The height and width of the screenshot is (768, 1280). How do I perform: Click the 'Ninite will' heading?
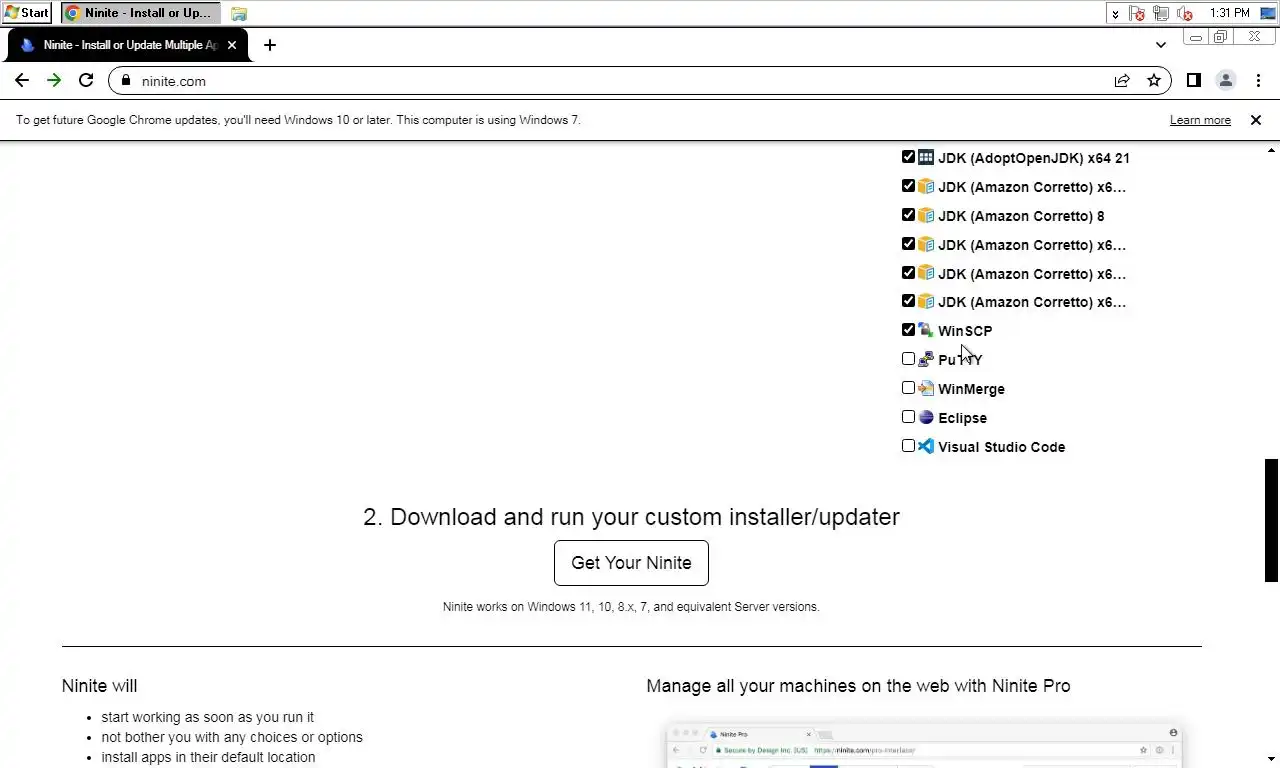(x=99, y=686)
